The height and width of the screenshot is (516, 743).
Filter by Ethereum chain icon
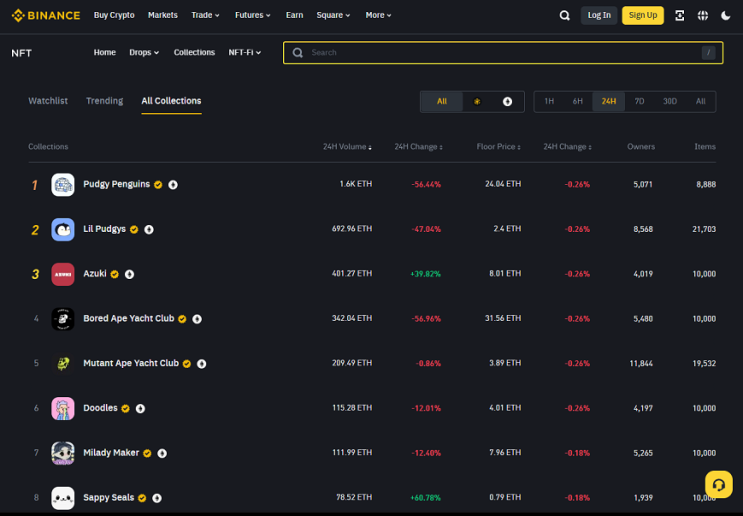point(507,101)
